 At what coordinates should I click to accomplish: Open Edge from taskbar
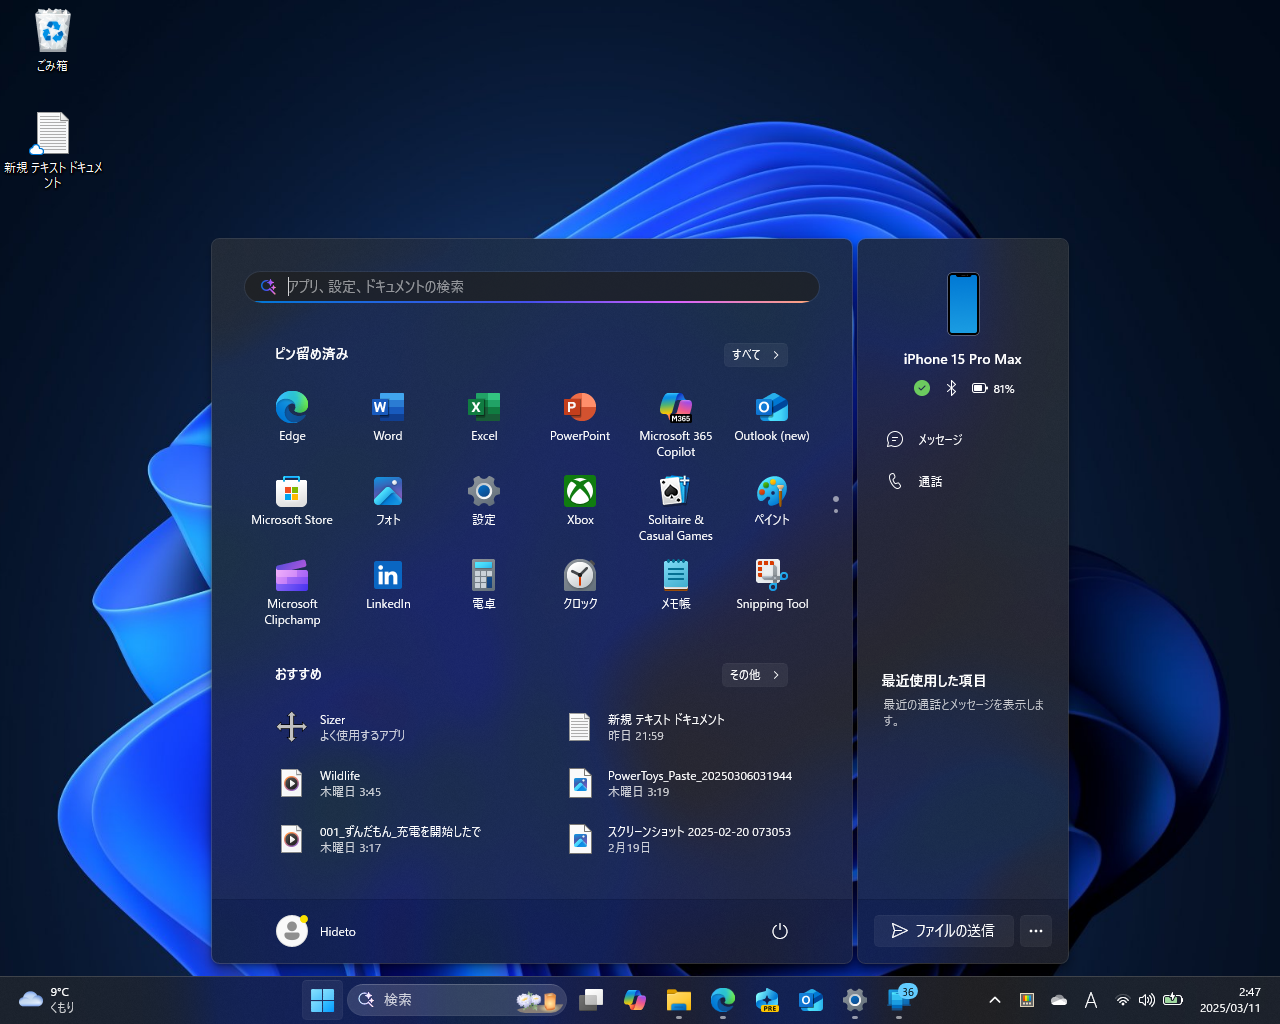(723, 1000)
